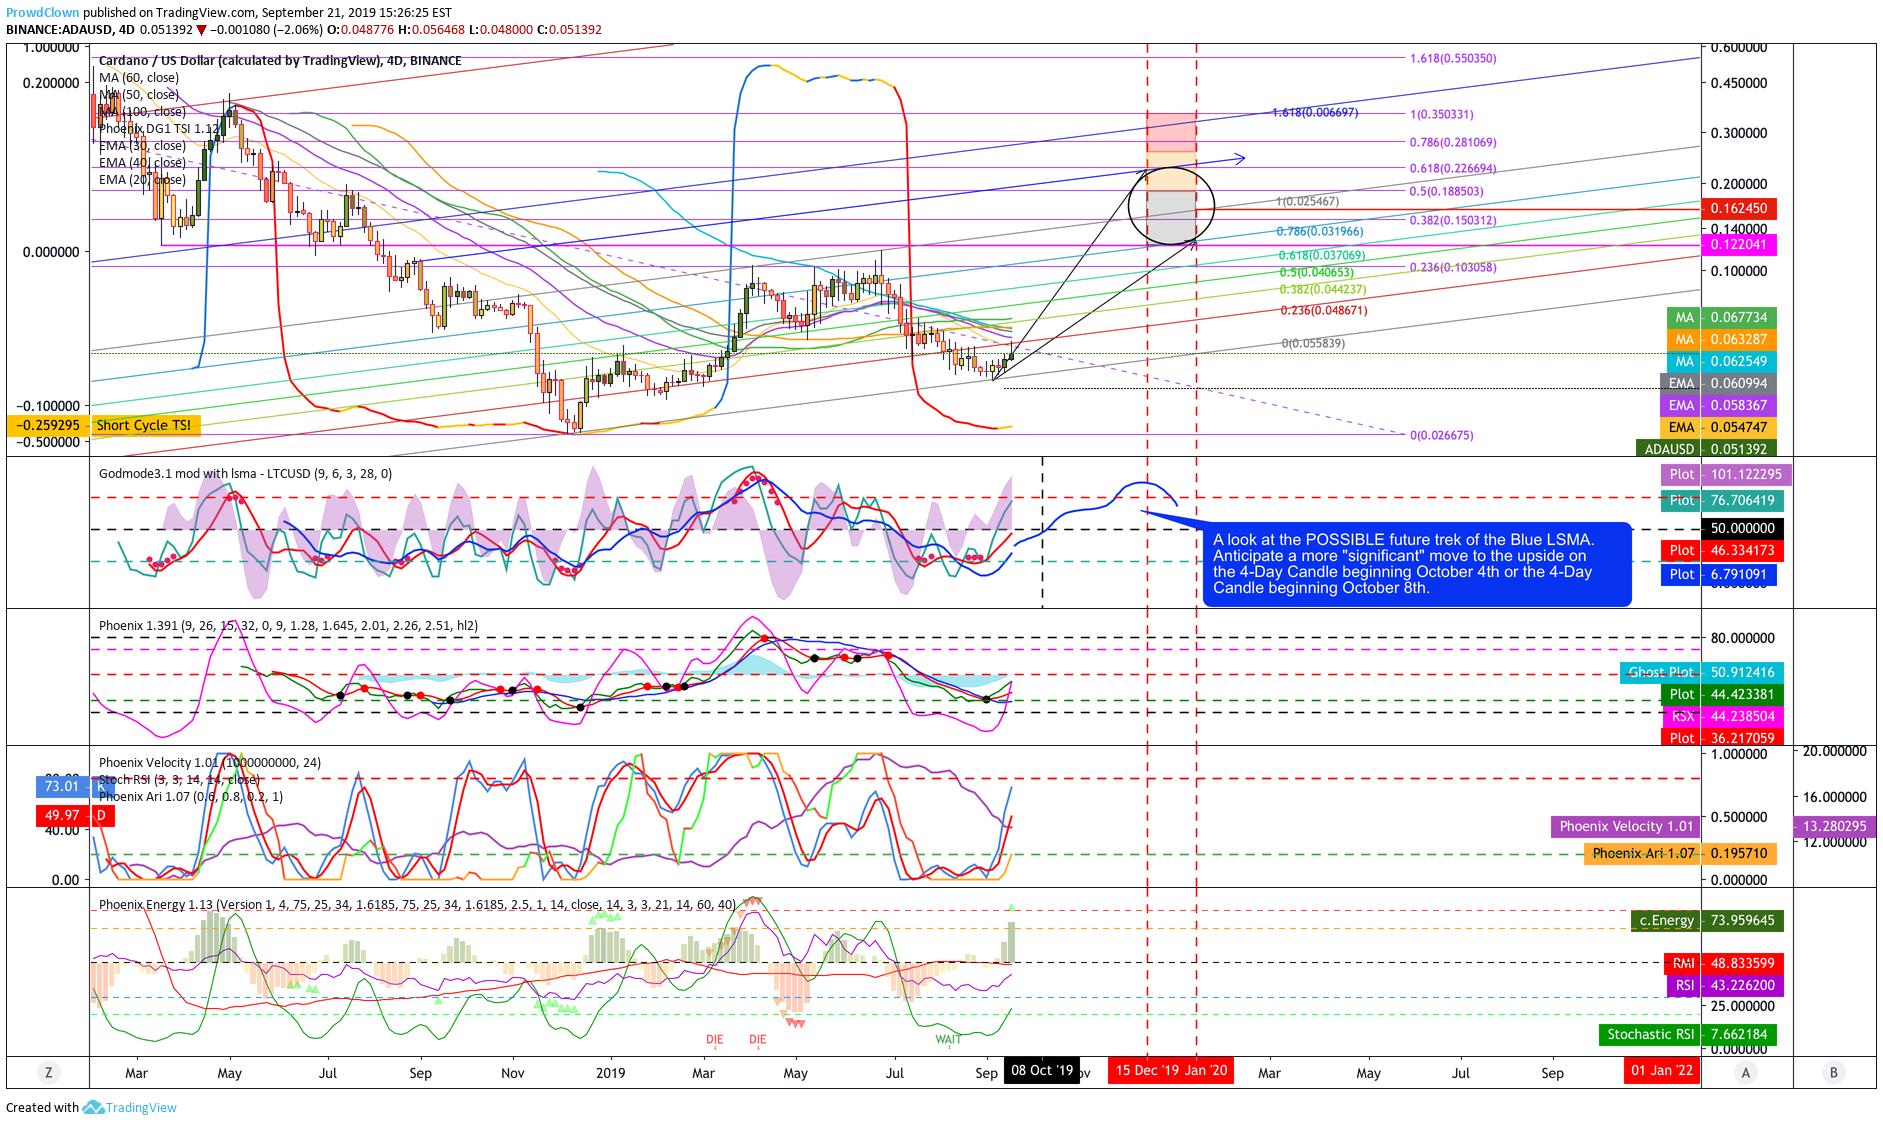Click the 1.618(0.550350) Fibonacci level label

pyautogui.click(x=1453, y=58)
